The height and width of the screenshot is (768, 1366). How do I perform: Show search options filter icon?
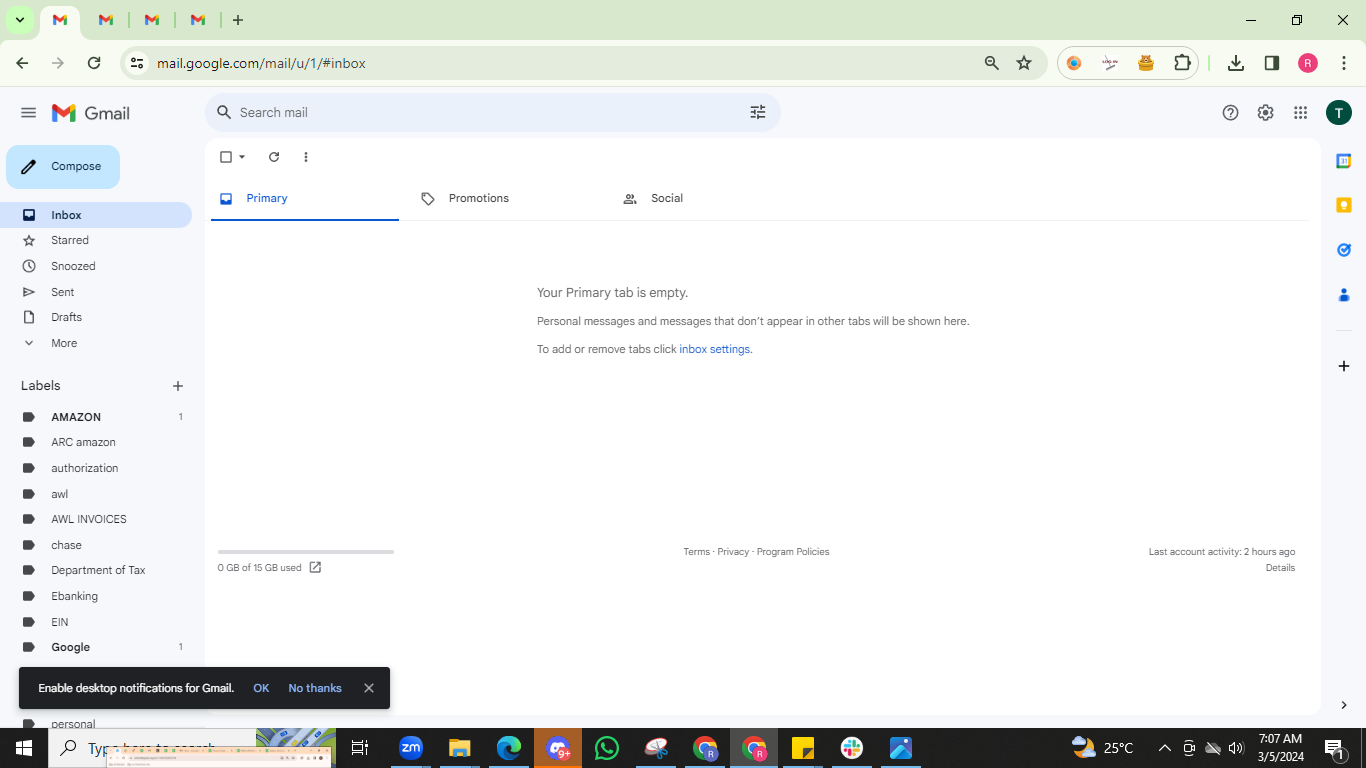click(758, 113)
